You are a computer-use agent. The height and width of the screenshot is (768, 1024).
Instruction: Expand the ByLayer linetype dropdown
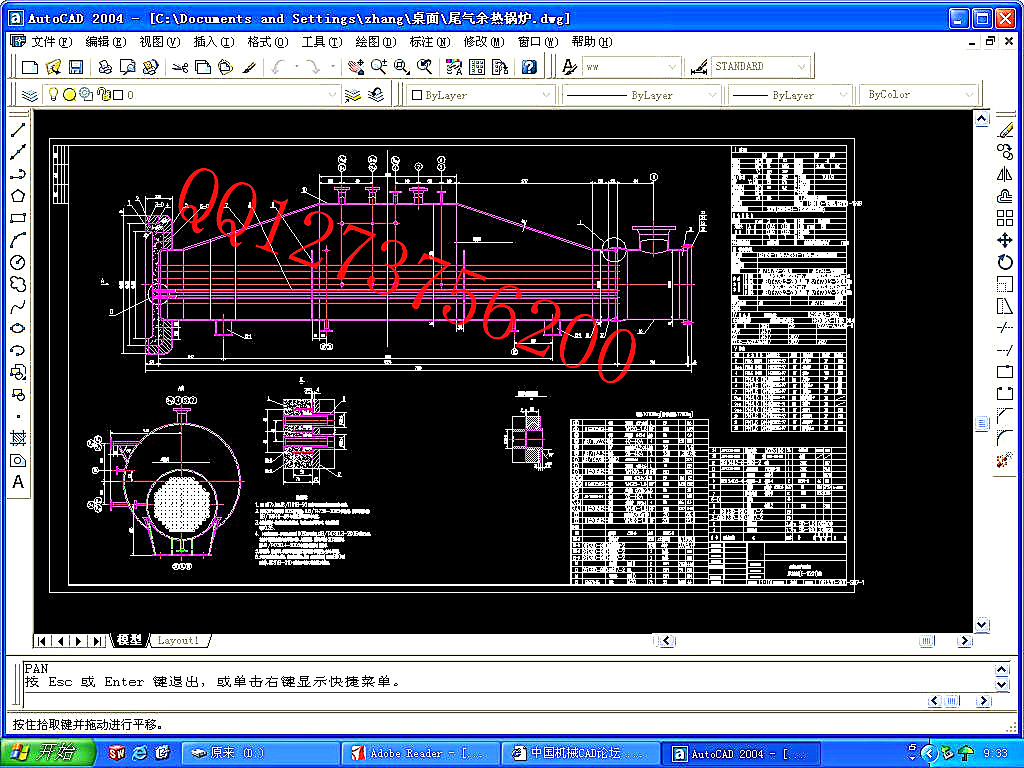(712, 95)
